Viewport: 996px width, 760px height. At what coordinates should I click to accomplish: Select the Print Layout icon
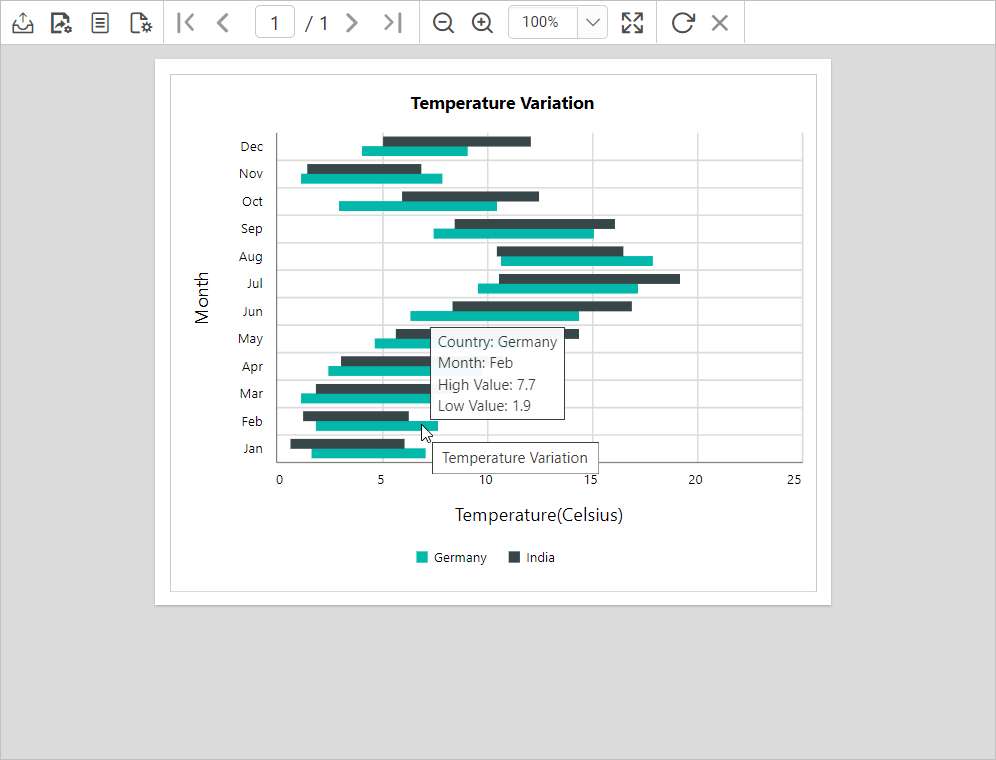(100, 22)
